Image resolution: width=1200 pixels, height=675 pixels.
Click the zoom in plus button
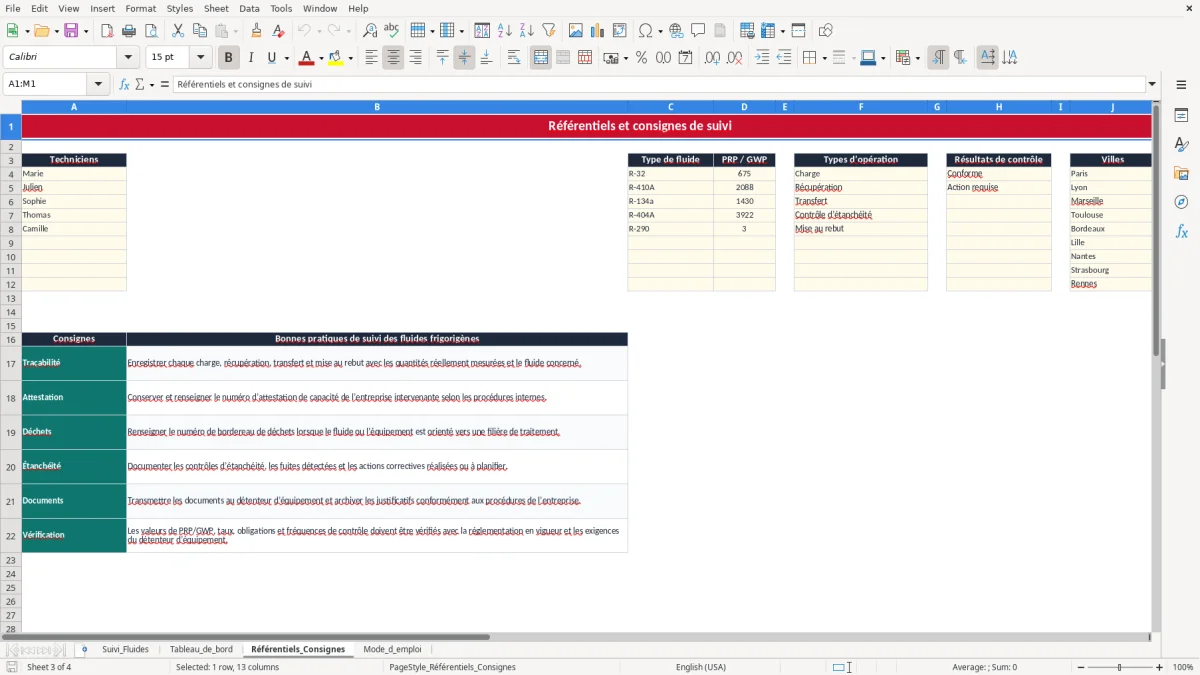pyautogui.click(x=1159, y=667)
